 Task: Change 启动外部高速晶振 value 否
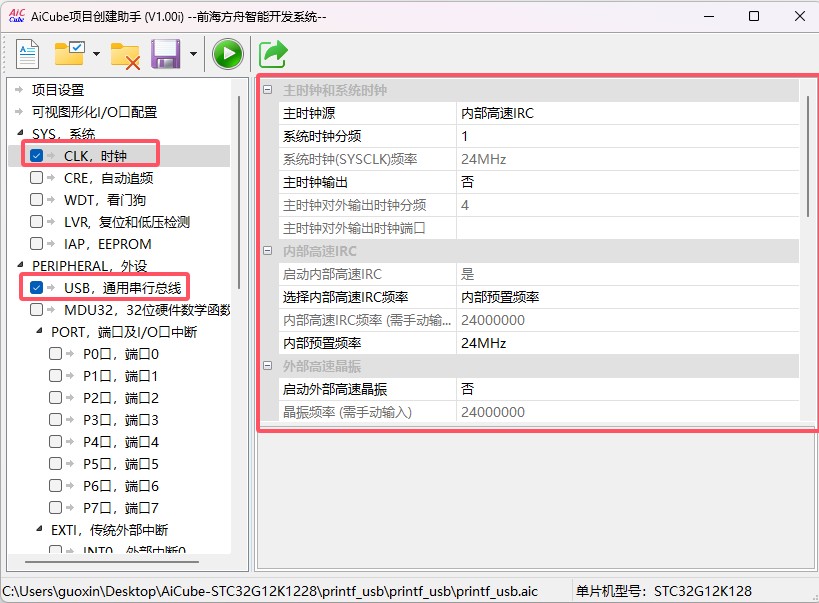pyautogui.click(x=628, y=389)
